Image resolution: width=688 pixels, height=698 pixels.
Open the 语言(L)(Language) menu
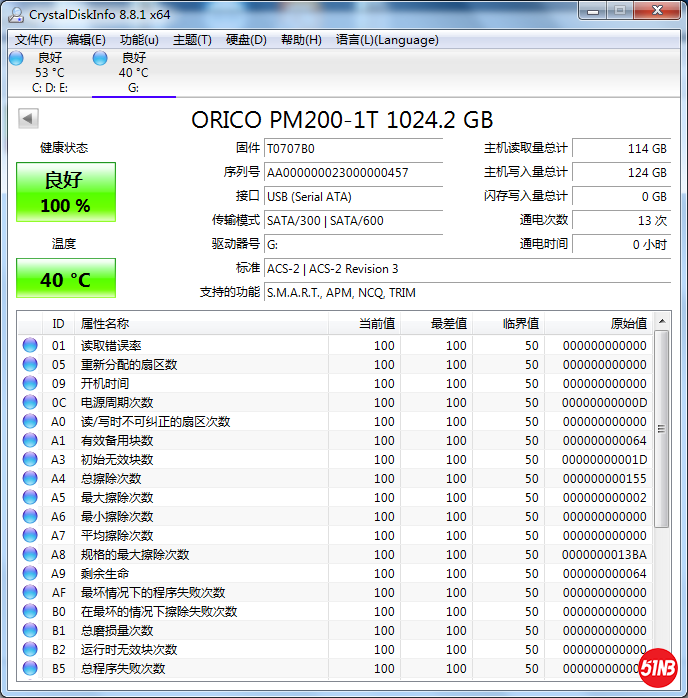[x=387, y=40]
